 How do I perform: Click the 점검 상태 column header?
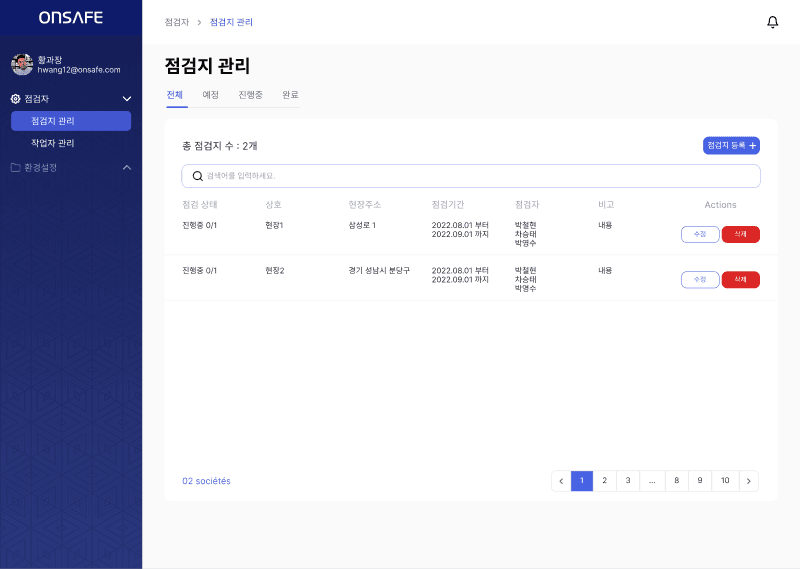coord(199,205)
